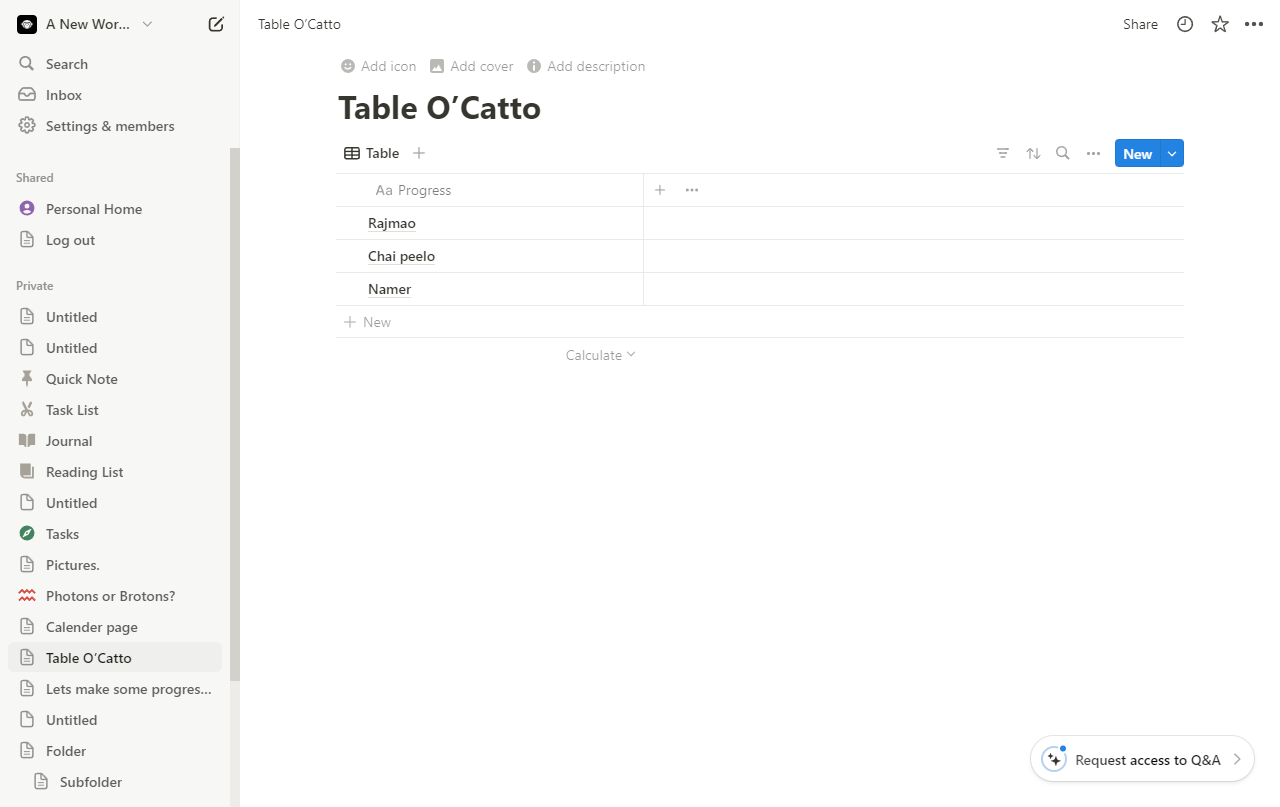Click the Table O'Catto page title
This screenshot has width=1280, height=807.
pos(439,108)
